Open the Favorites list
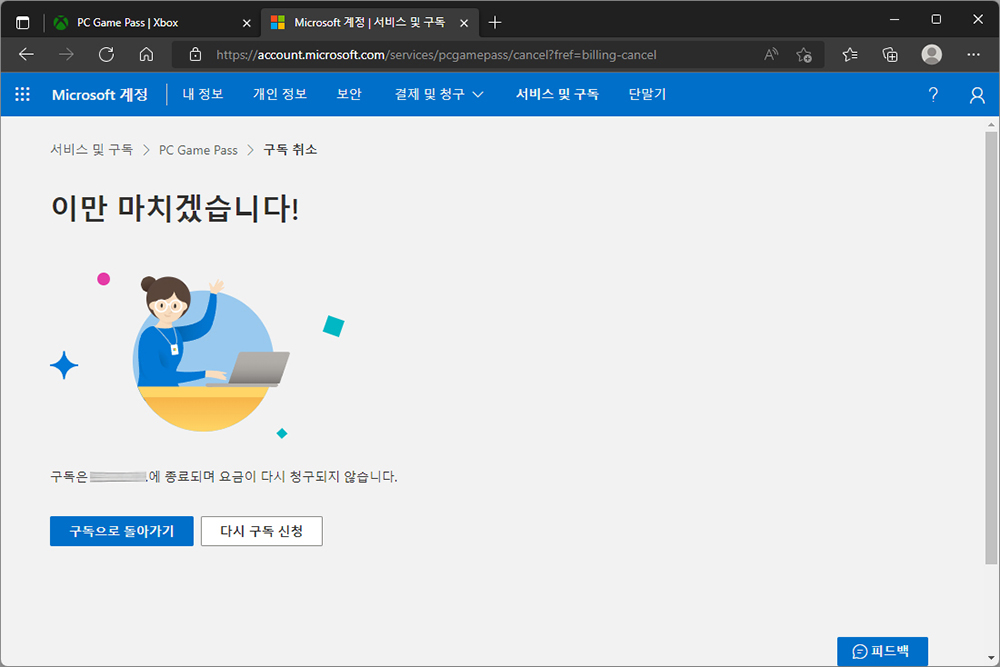This screenshot has width=1000, height=667. tap(849, 55)
